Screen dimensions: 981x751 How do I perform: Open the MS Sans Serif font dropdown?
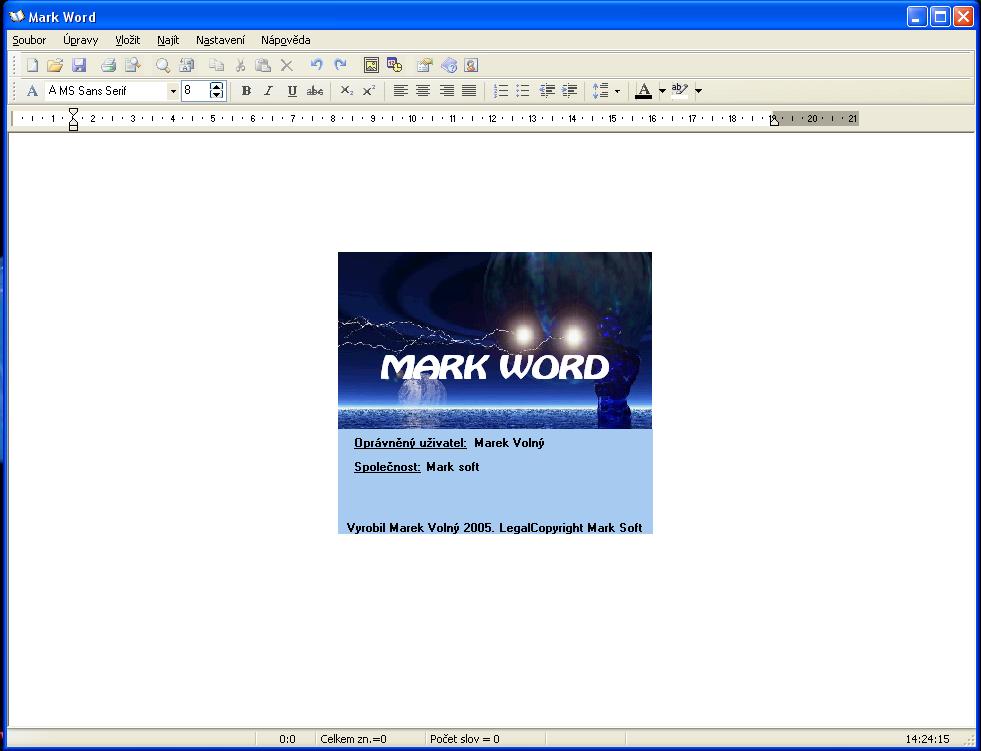[x=173, y=91]
